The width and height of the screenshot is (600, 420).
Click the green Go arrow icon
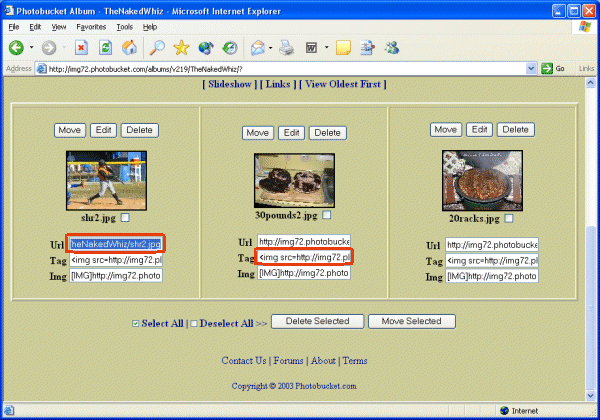547,68
